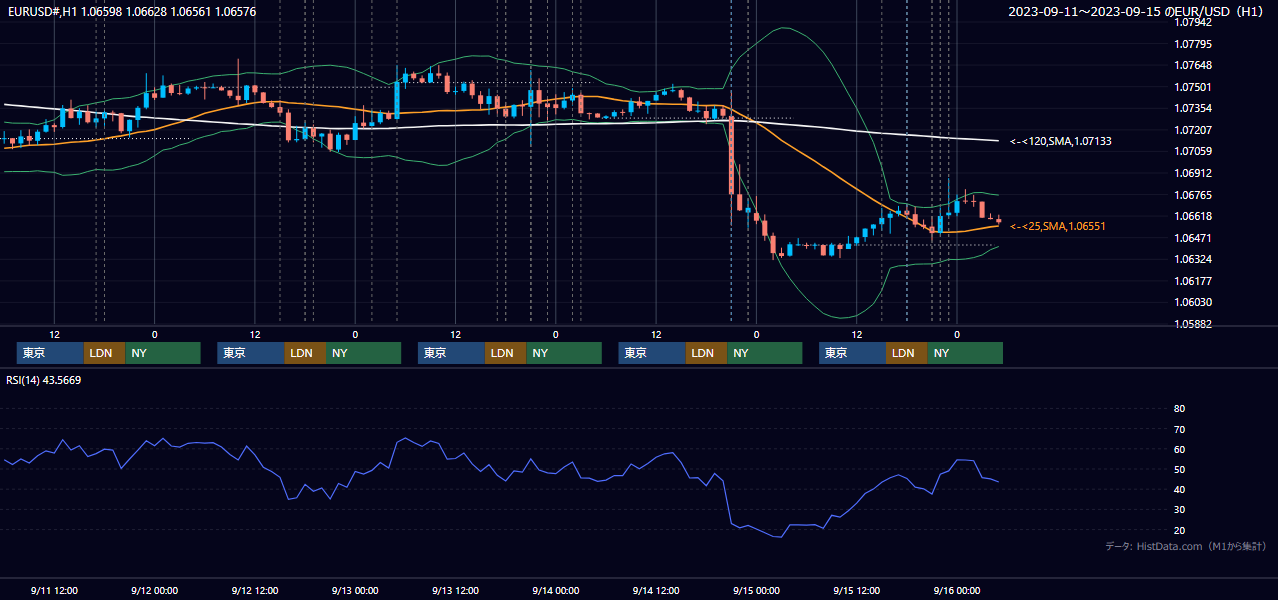Screen dimensions: 1278x600
Task: Click price axis value 1.06471
Action: coord(1192,238)
